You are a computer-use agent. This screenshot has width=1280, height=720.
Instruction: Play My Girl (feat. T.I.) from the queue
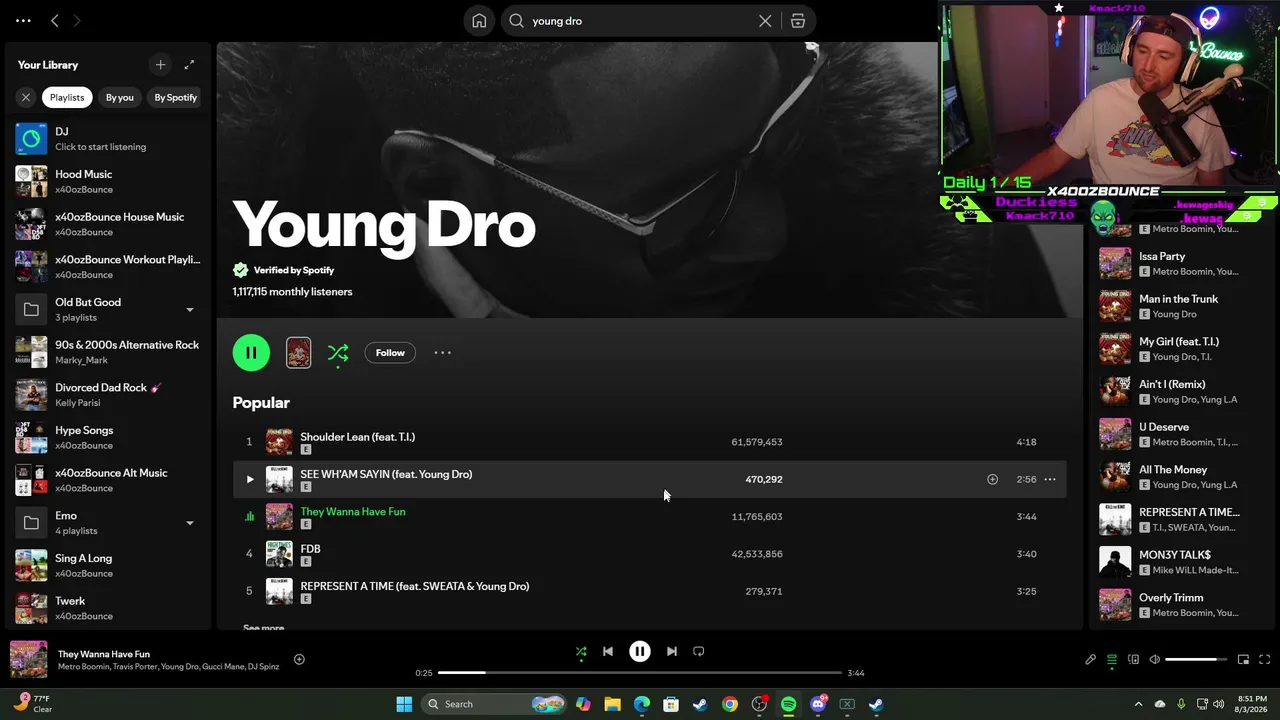point(1182,348)
